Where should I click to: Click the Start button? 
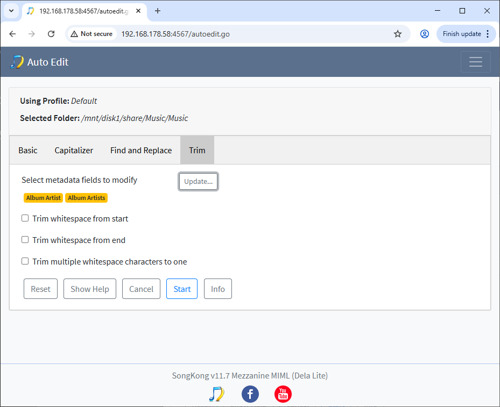point(182,289)
